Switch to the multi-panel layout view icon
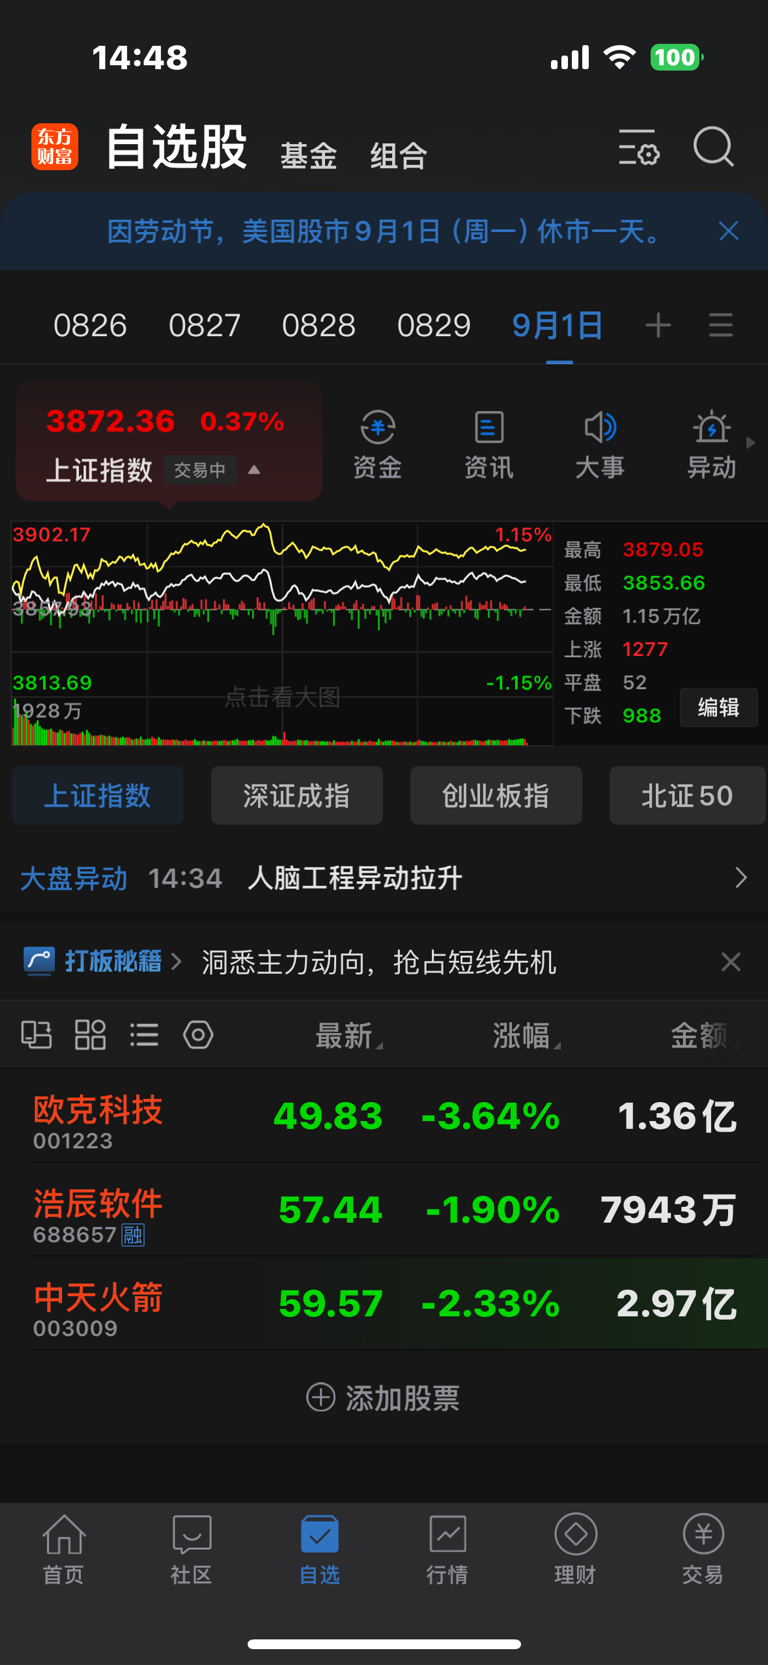This screenshot has height=1665, width=769. click(x=37, y=1035)
